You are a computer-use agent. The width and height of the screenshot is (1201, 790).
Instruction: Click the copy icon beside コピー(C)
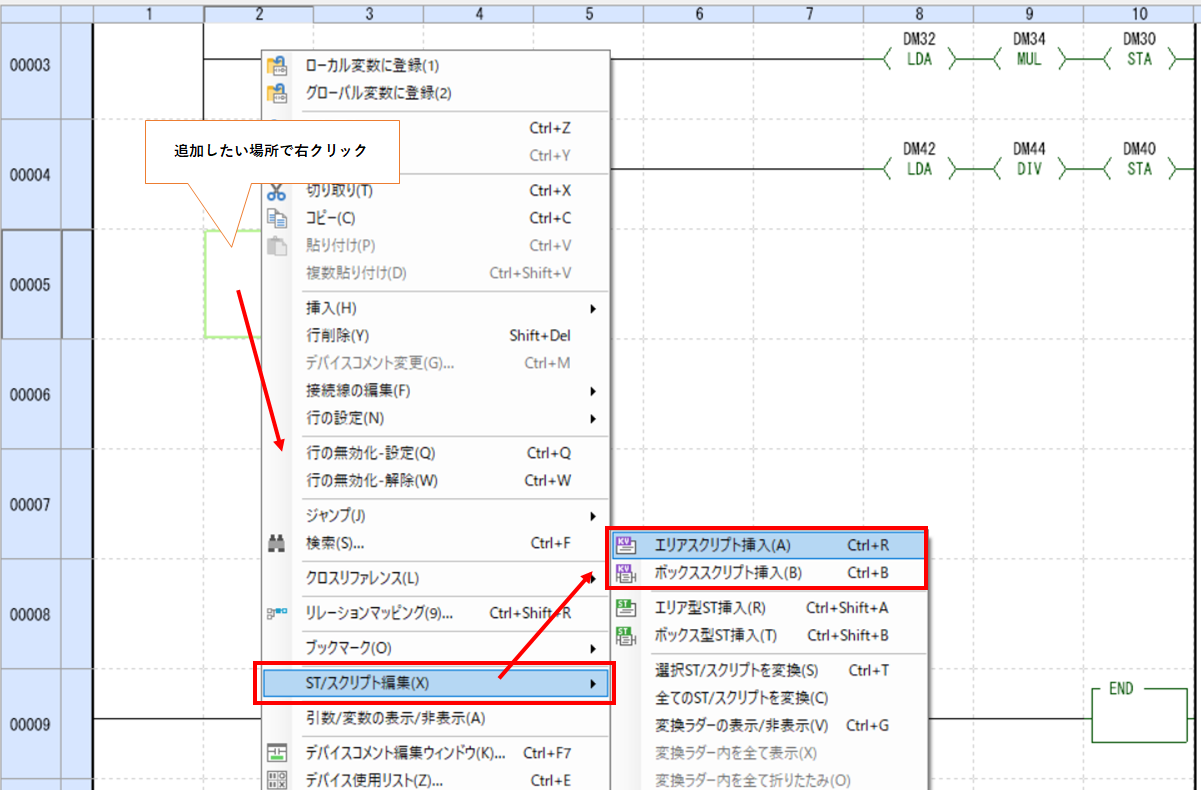277,218
